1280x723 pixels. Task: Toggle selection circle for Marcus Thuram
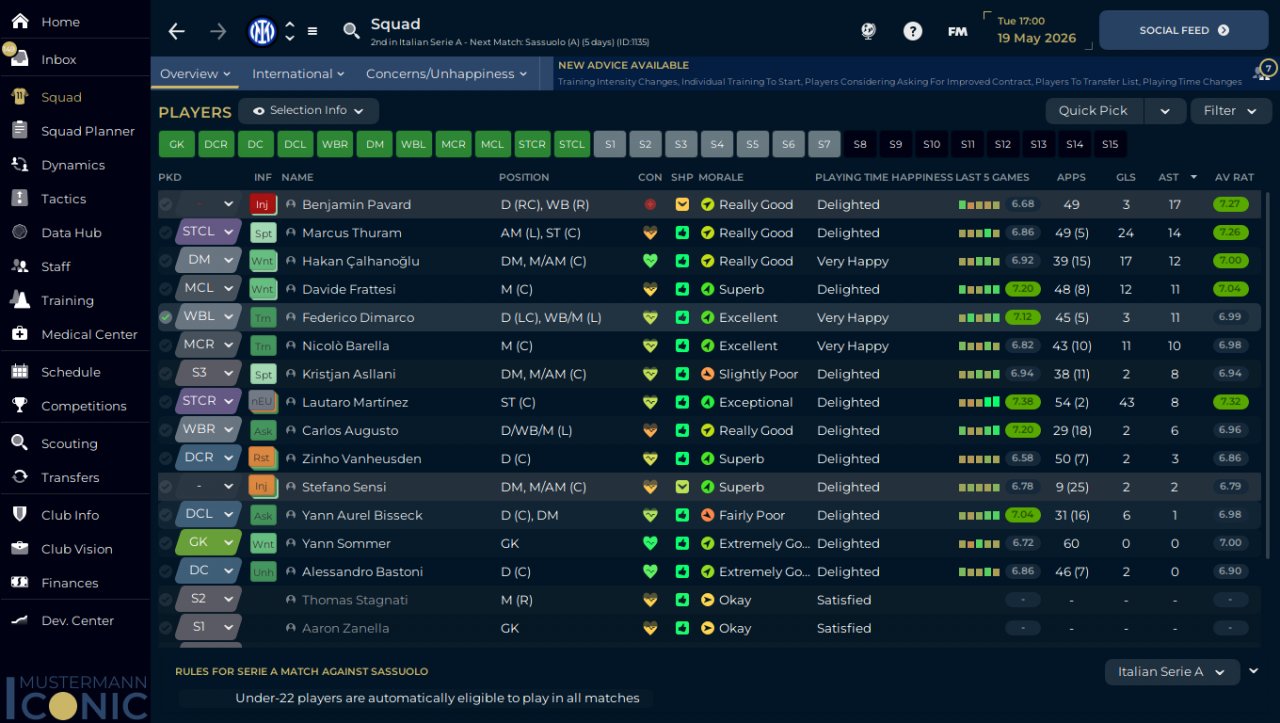click(x=165, y=233)
